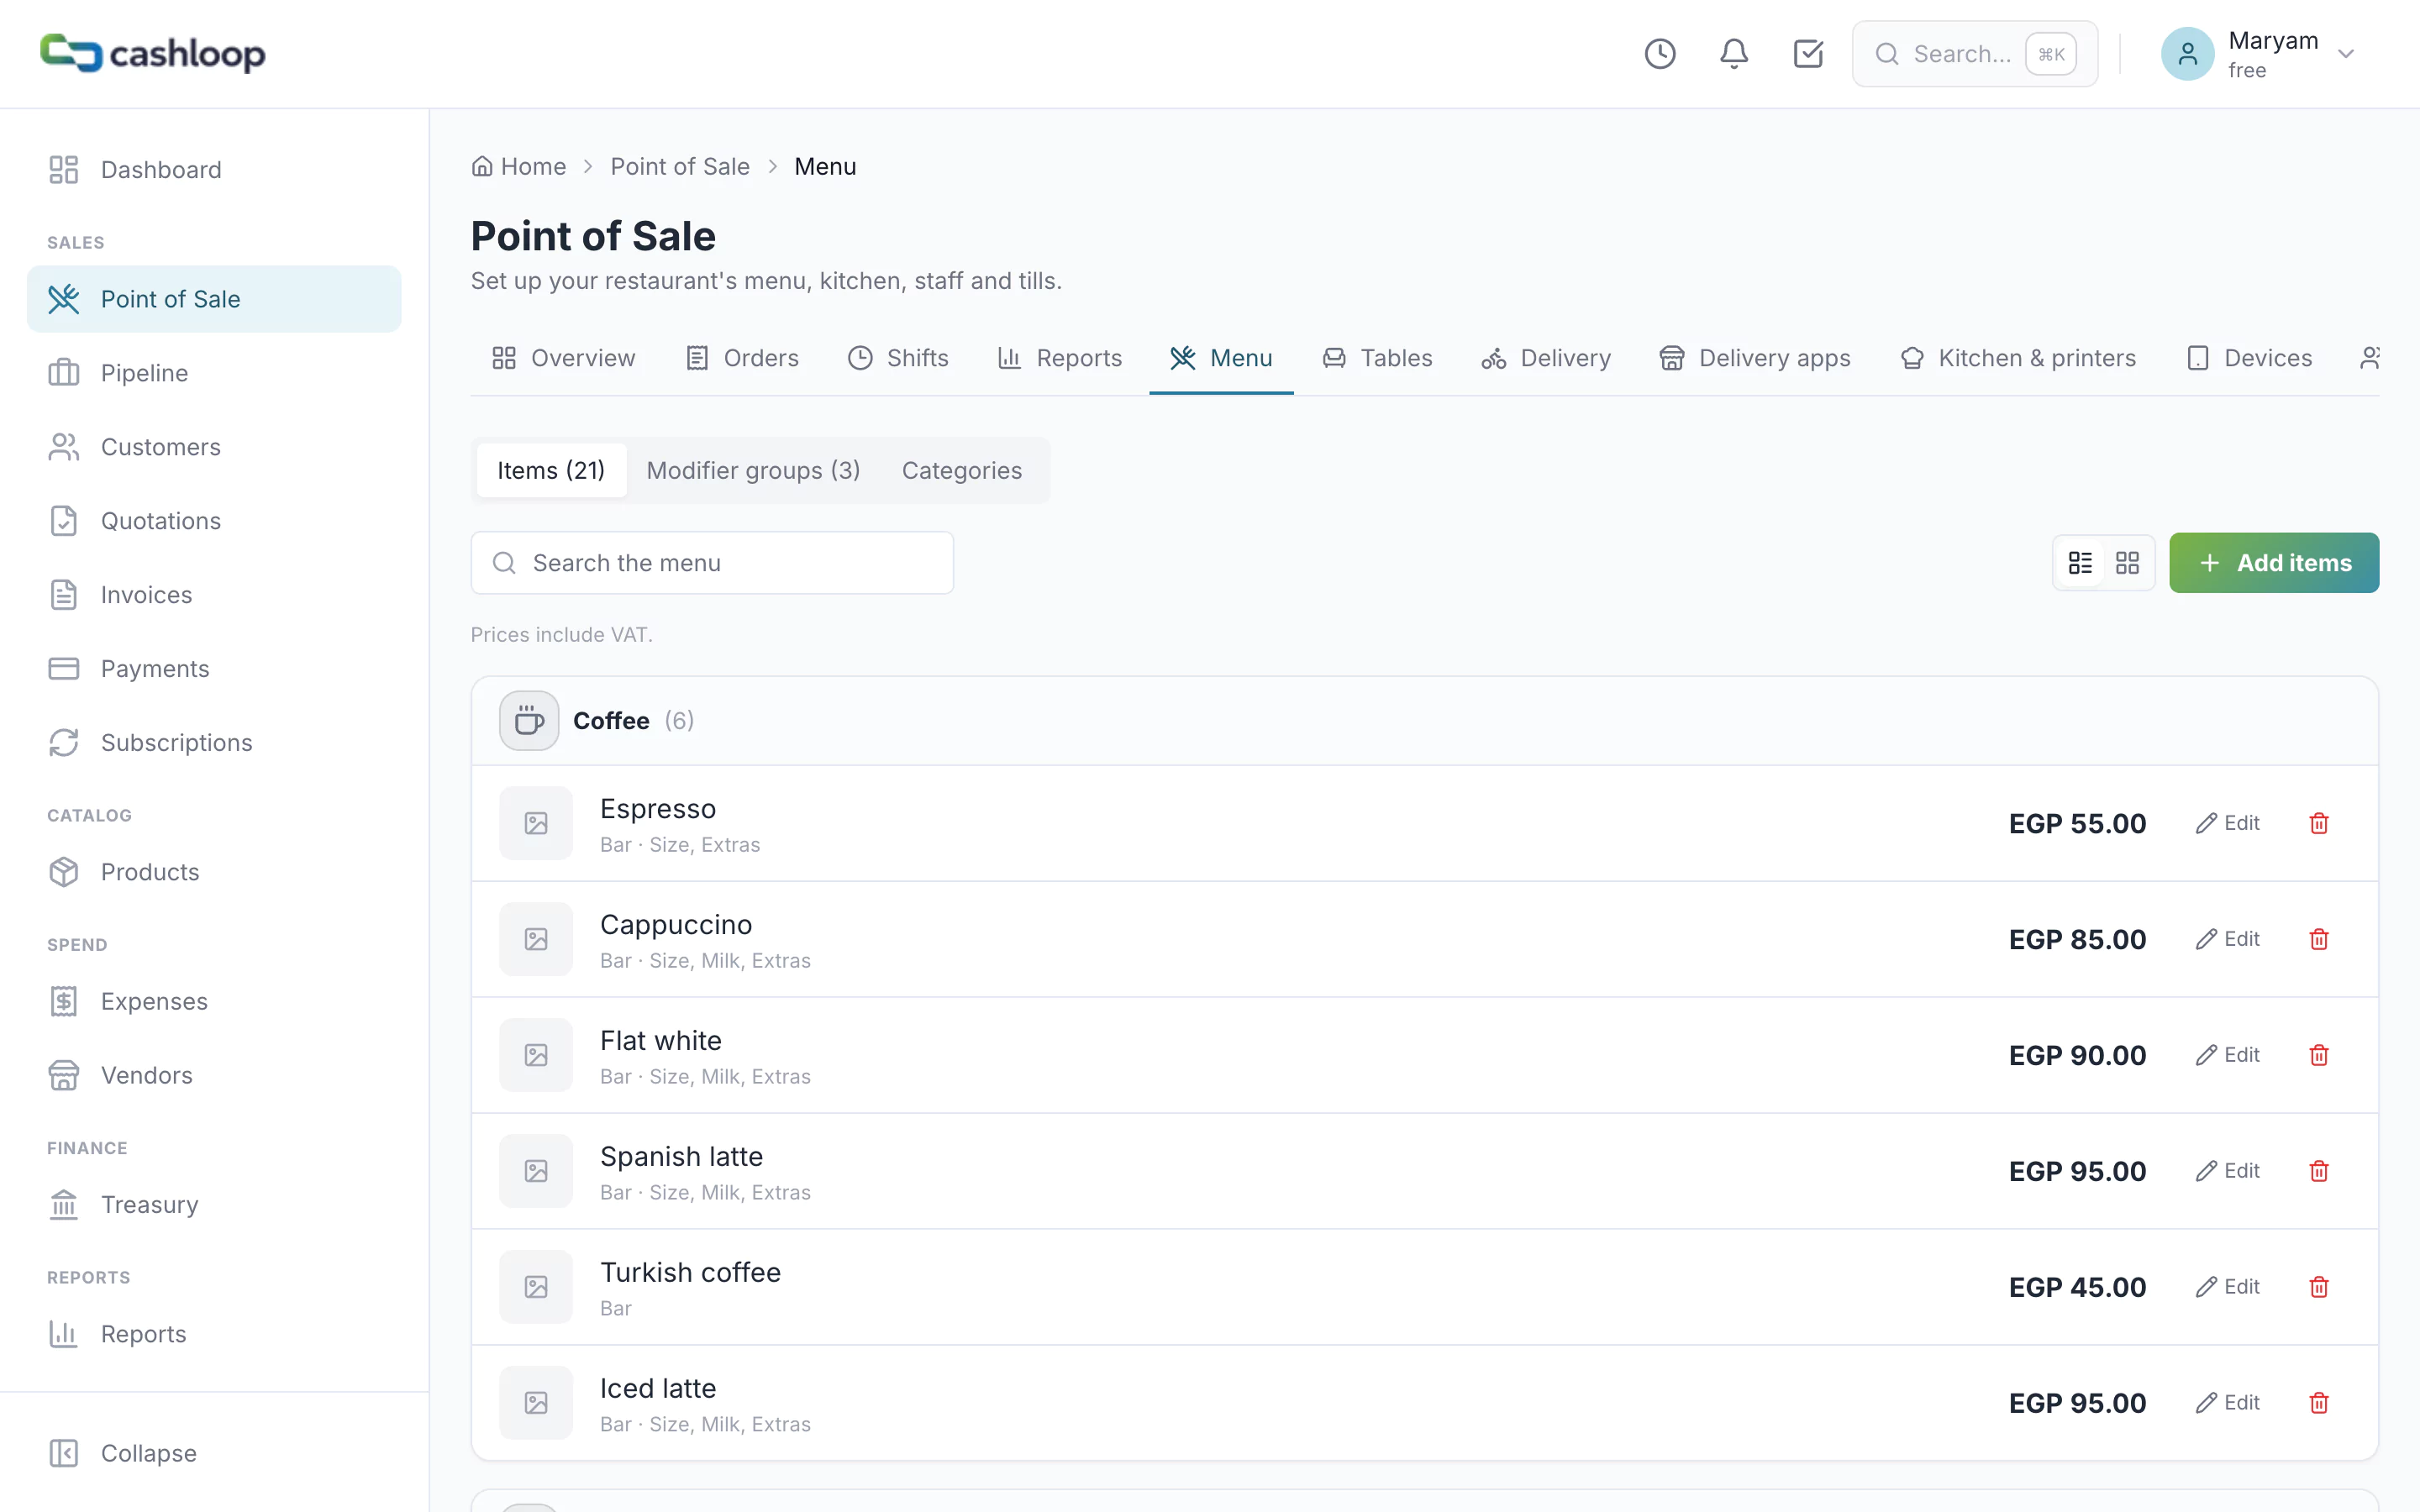The width and height of the screenshot is (2420, 1512).
Task: Select Point of Sale in sidebar
Action: (x=214, y=299)
